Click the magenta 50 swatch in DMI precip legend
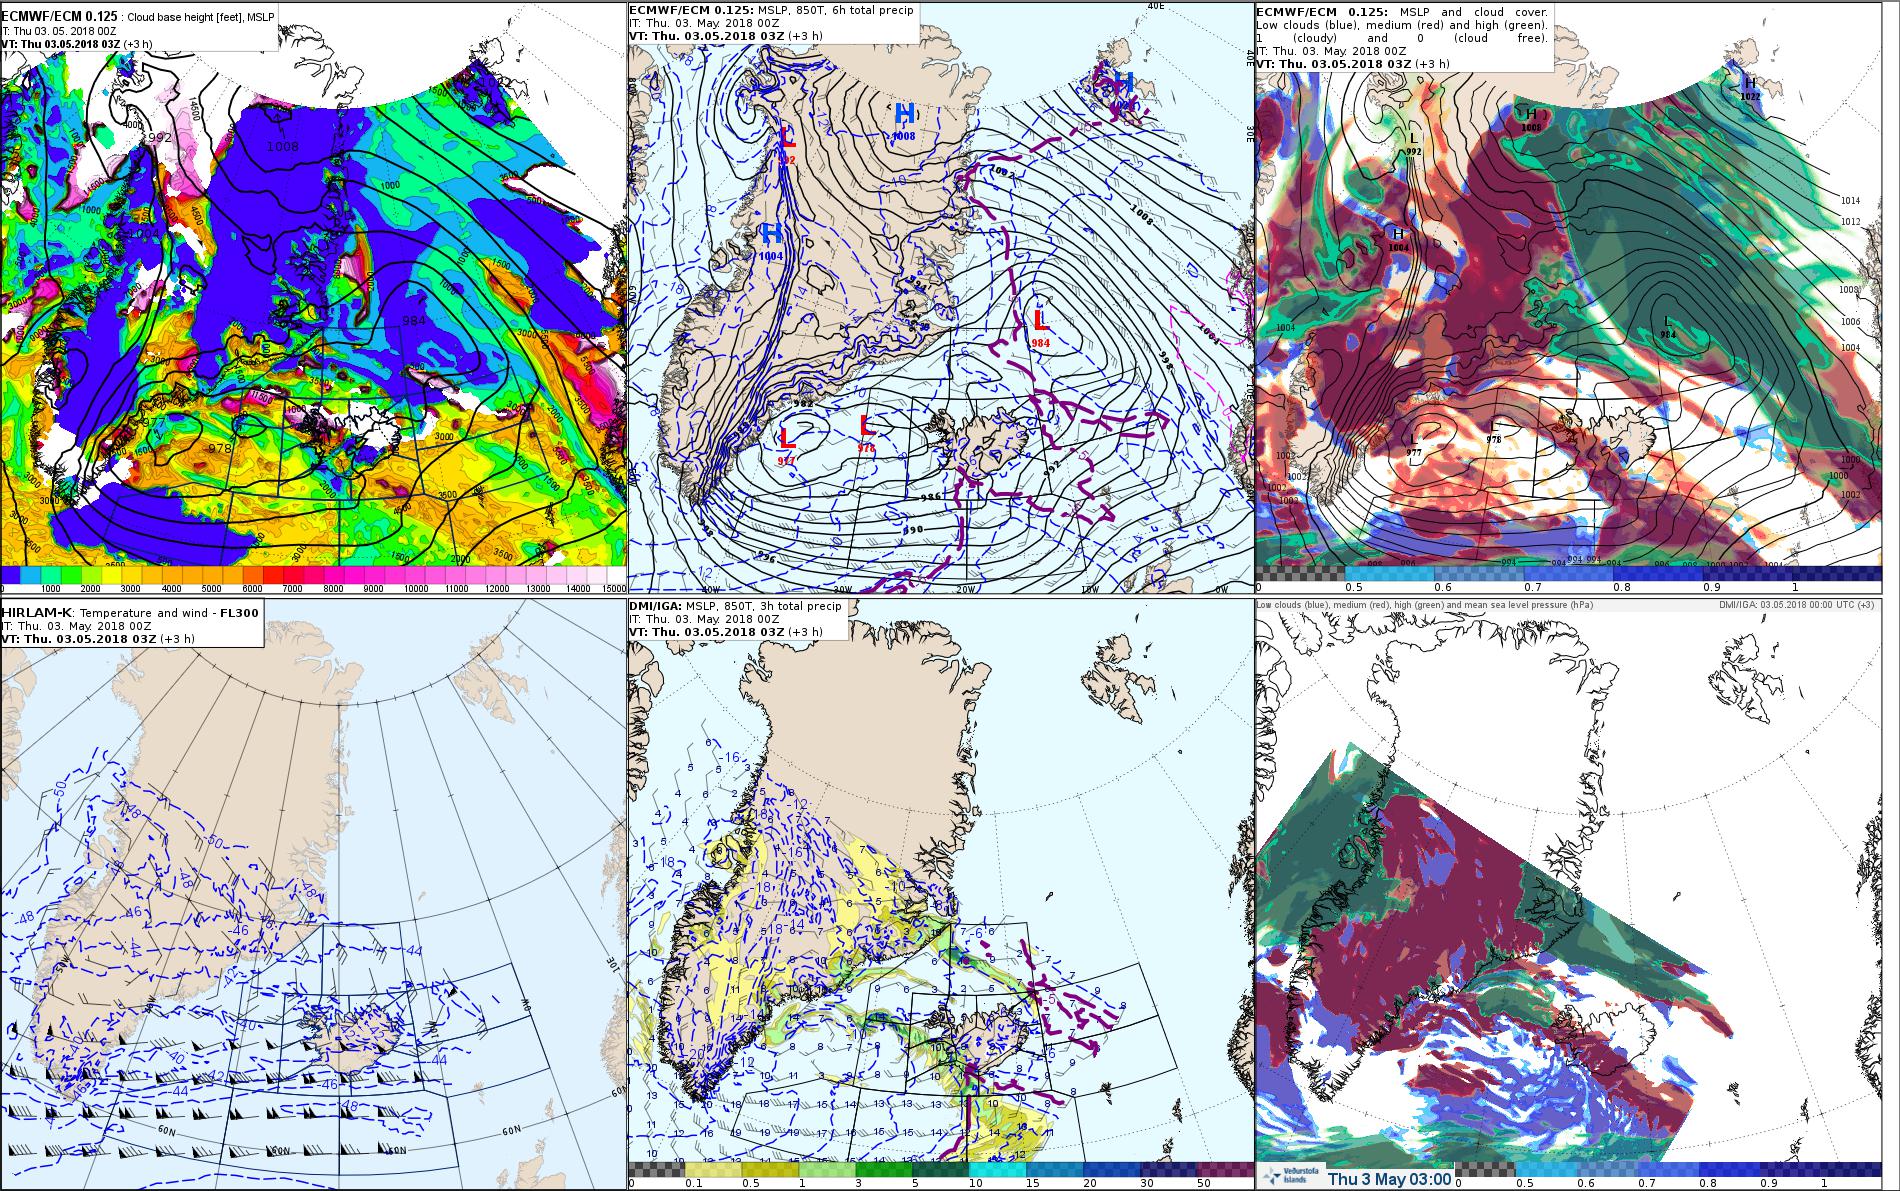1900x1191 pixels. (1224, 1169)
